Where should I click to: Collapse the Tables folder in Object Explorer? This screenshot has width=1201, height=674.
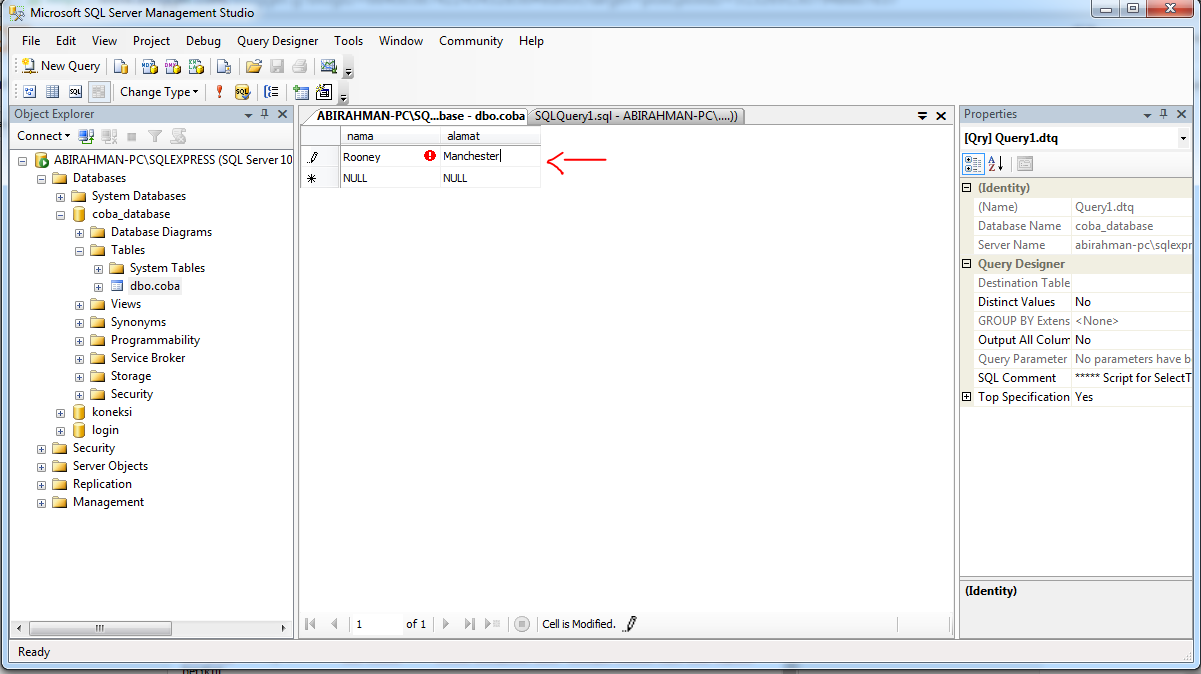point(80,250)
